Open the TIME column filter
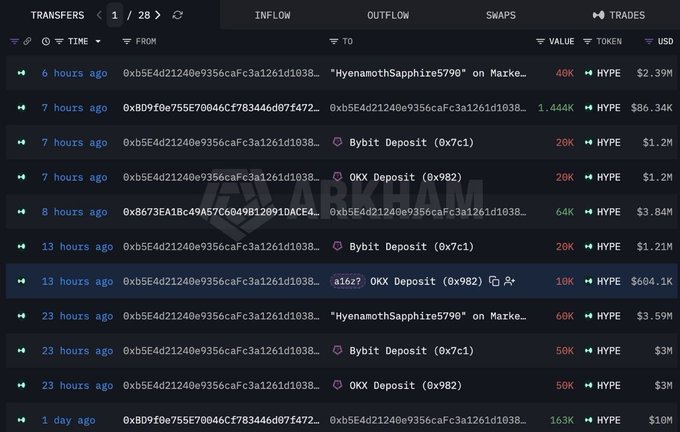The width and height of the screenshot is (680, 432). (x=59, y=41)
